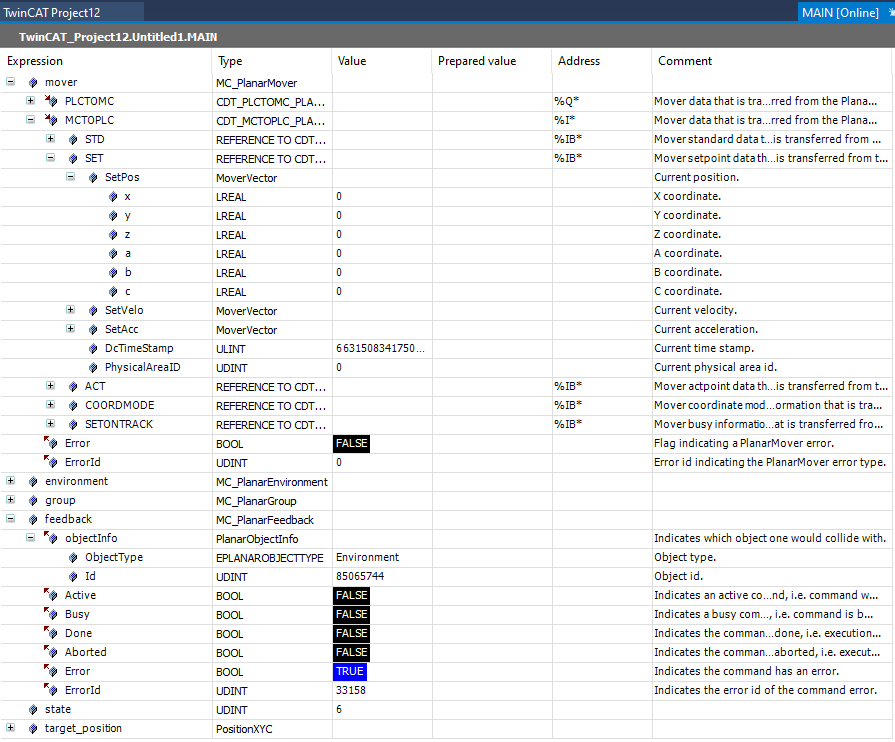Image resolution: width=895 pixels, height=742 pixels.
Task: Expand the COORDMODE node
Action: (x=50, y=404)
